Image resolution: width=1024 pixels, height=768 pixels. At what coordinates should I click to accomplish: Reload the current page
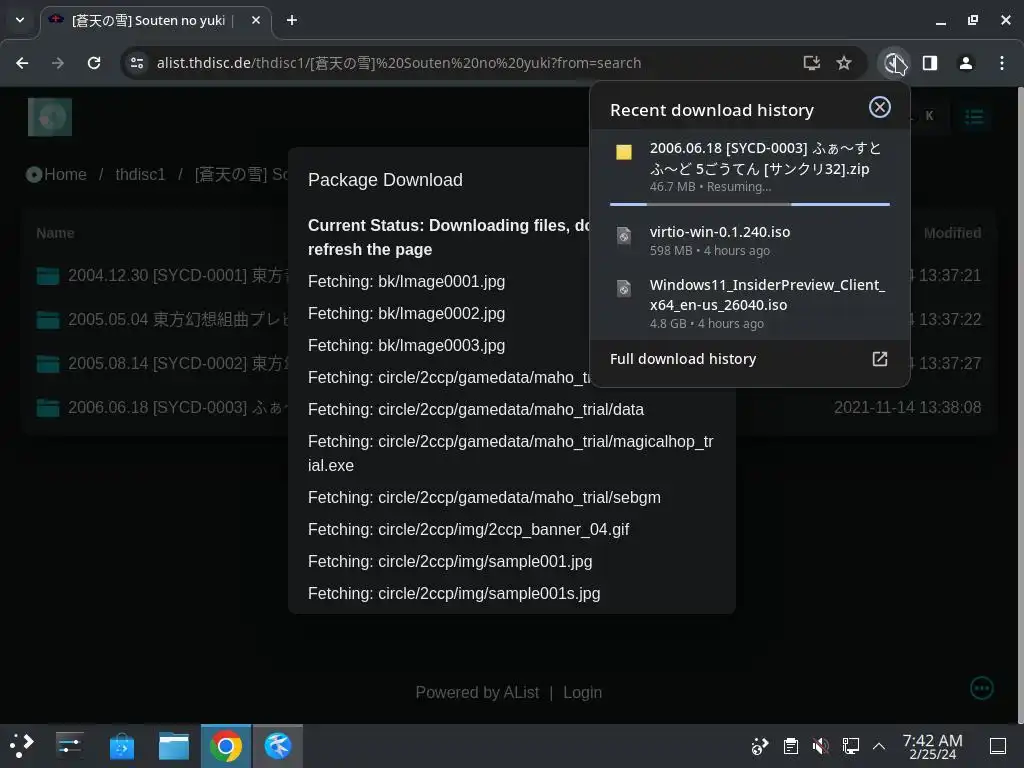coord(94,63)
